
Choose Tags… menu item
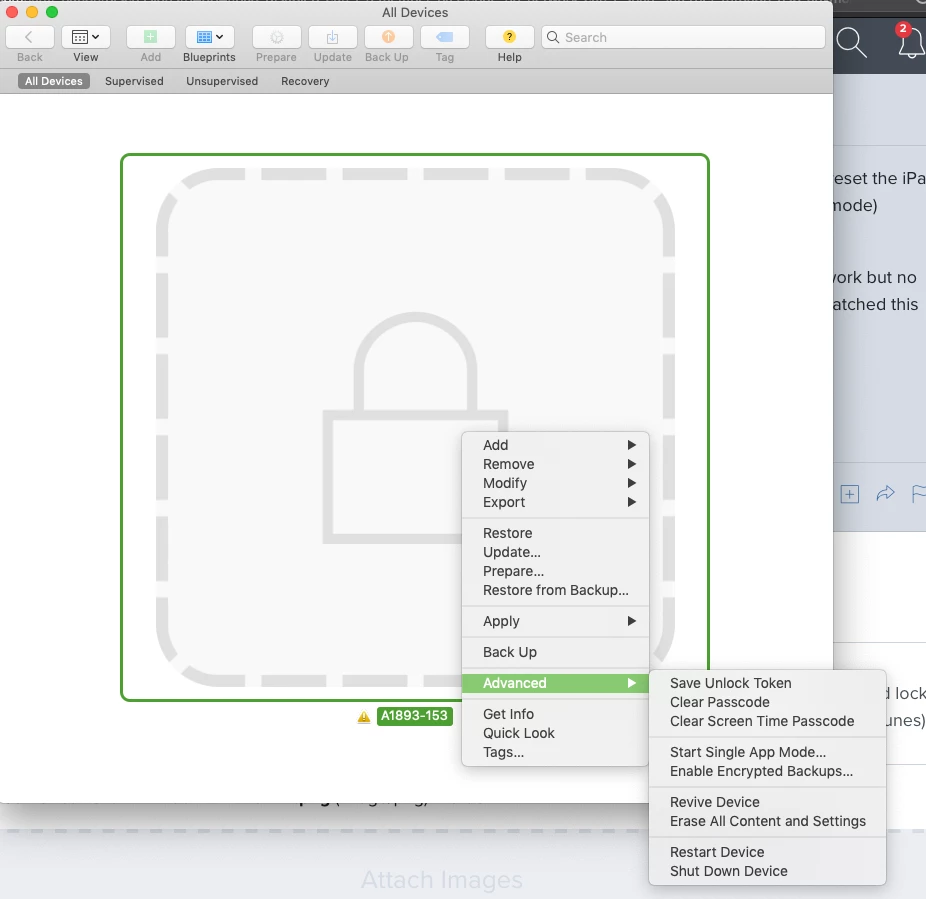click(555, 752)
